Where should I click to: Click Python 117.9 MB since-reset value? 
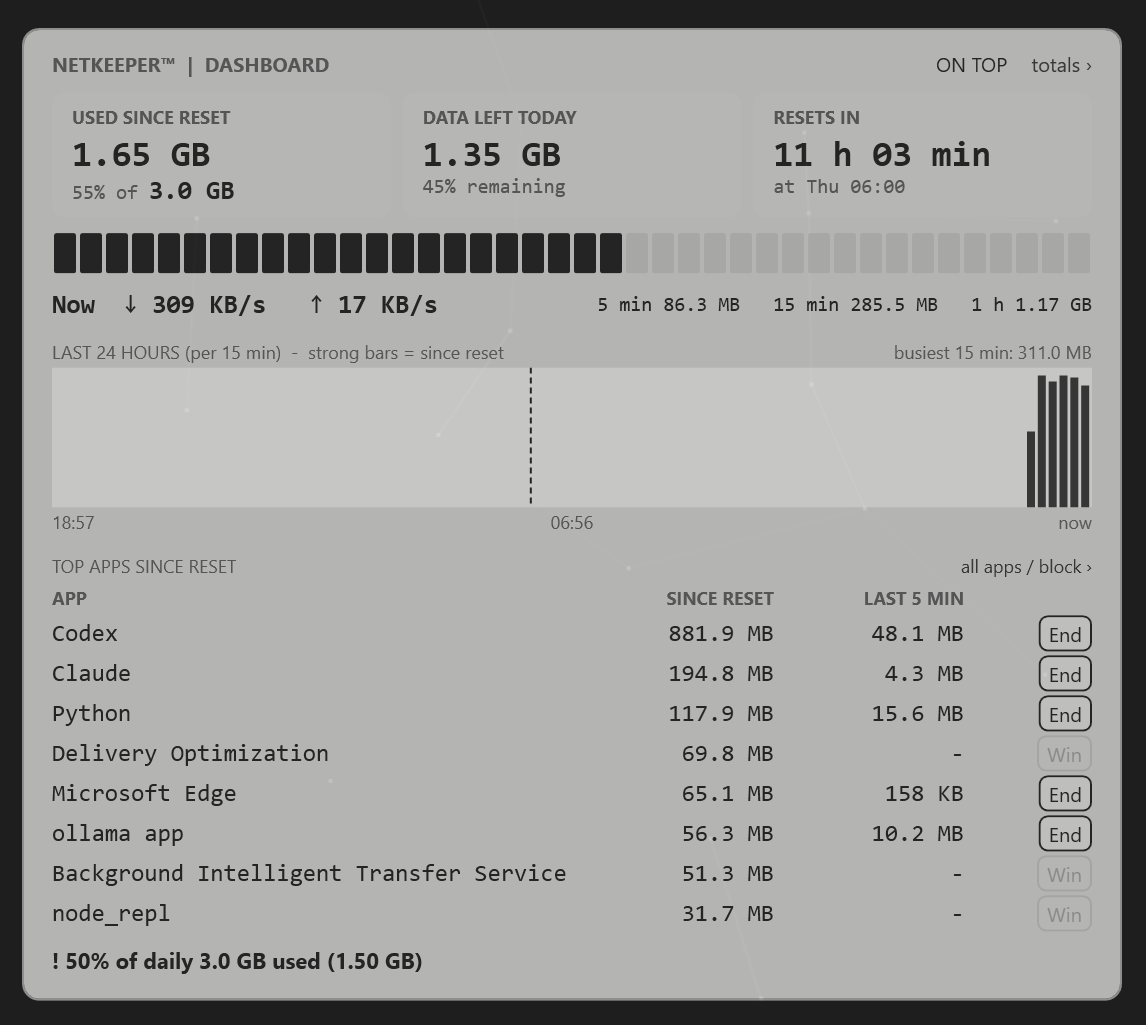pyautogui.click(x=721, y=714)
